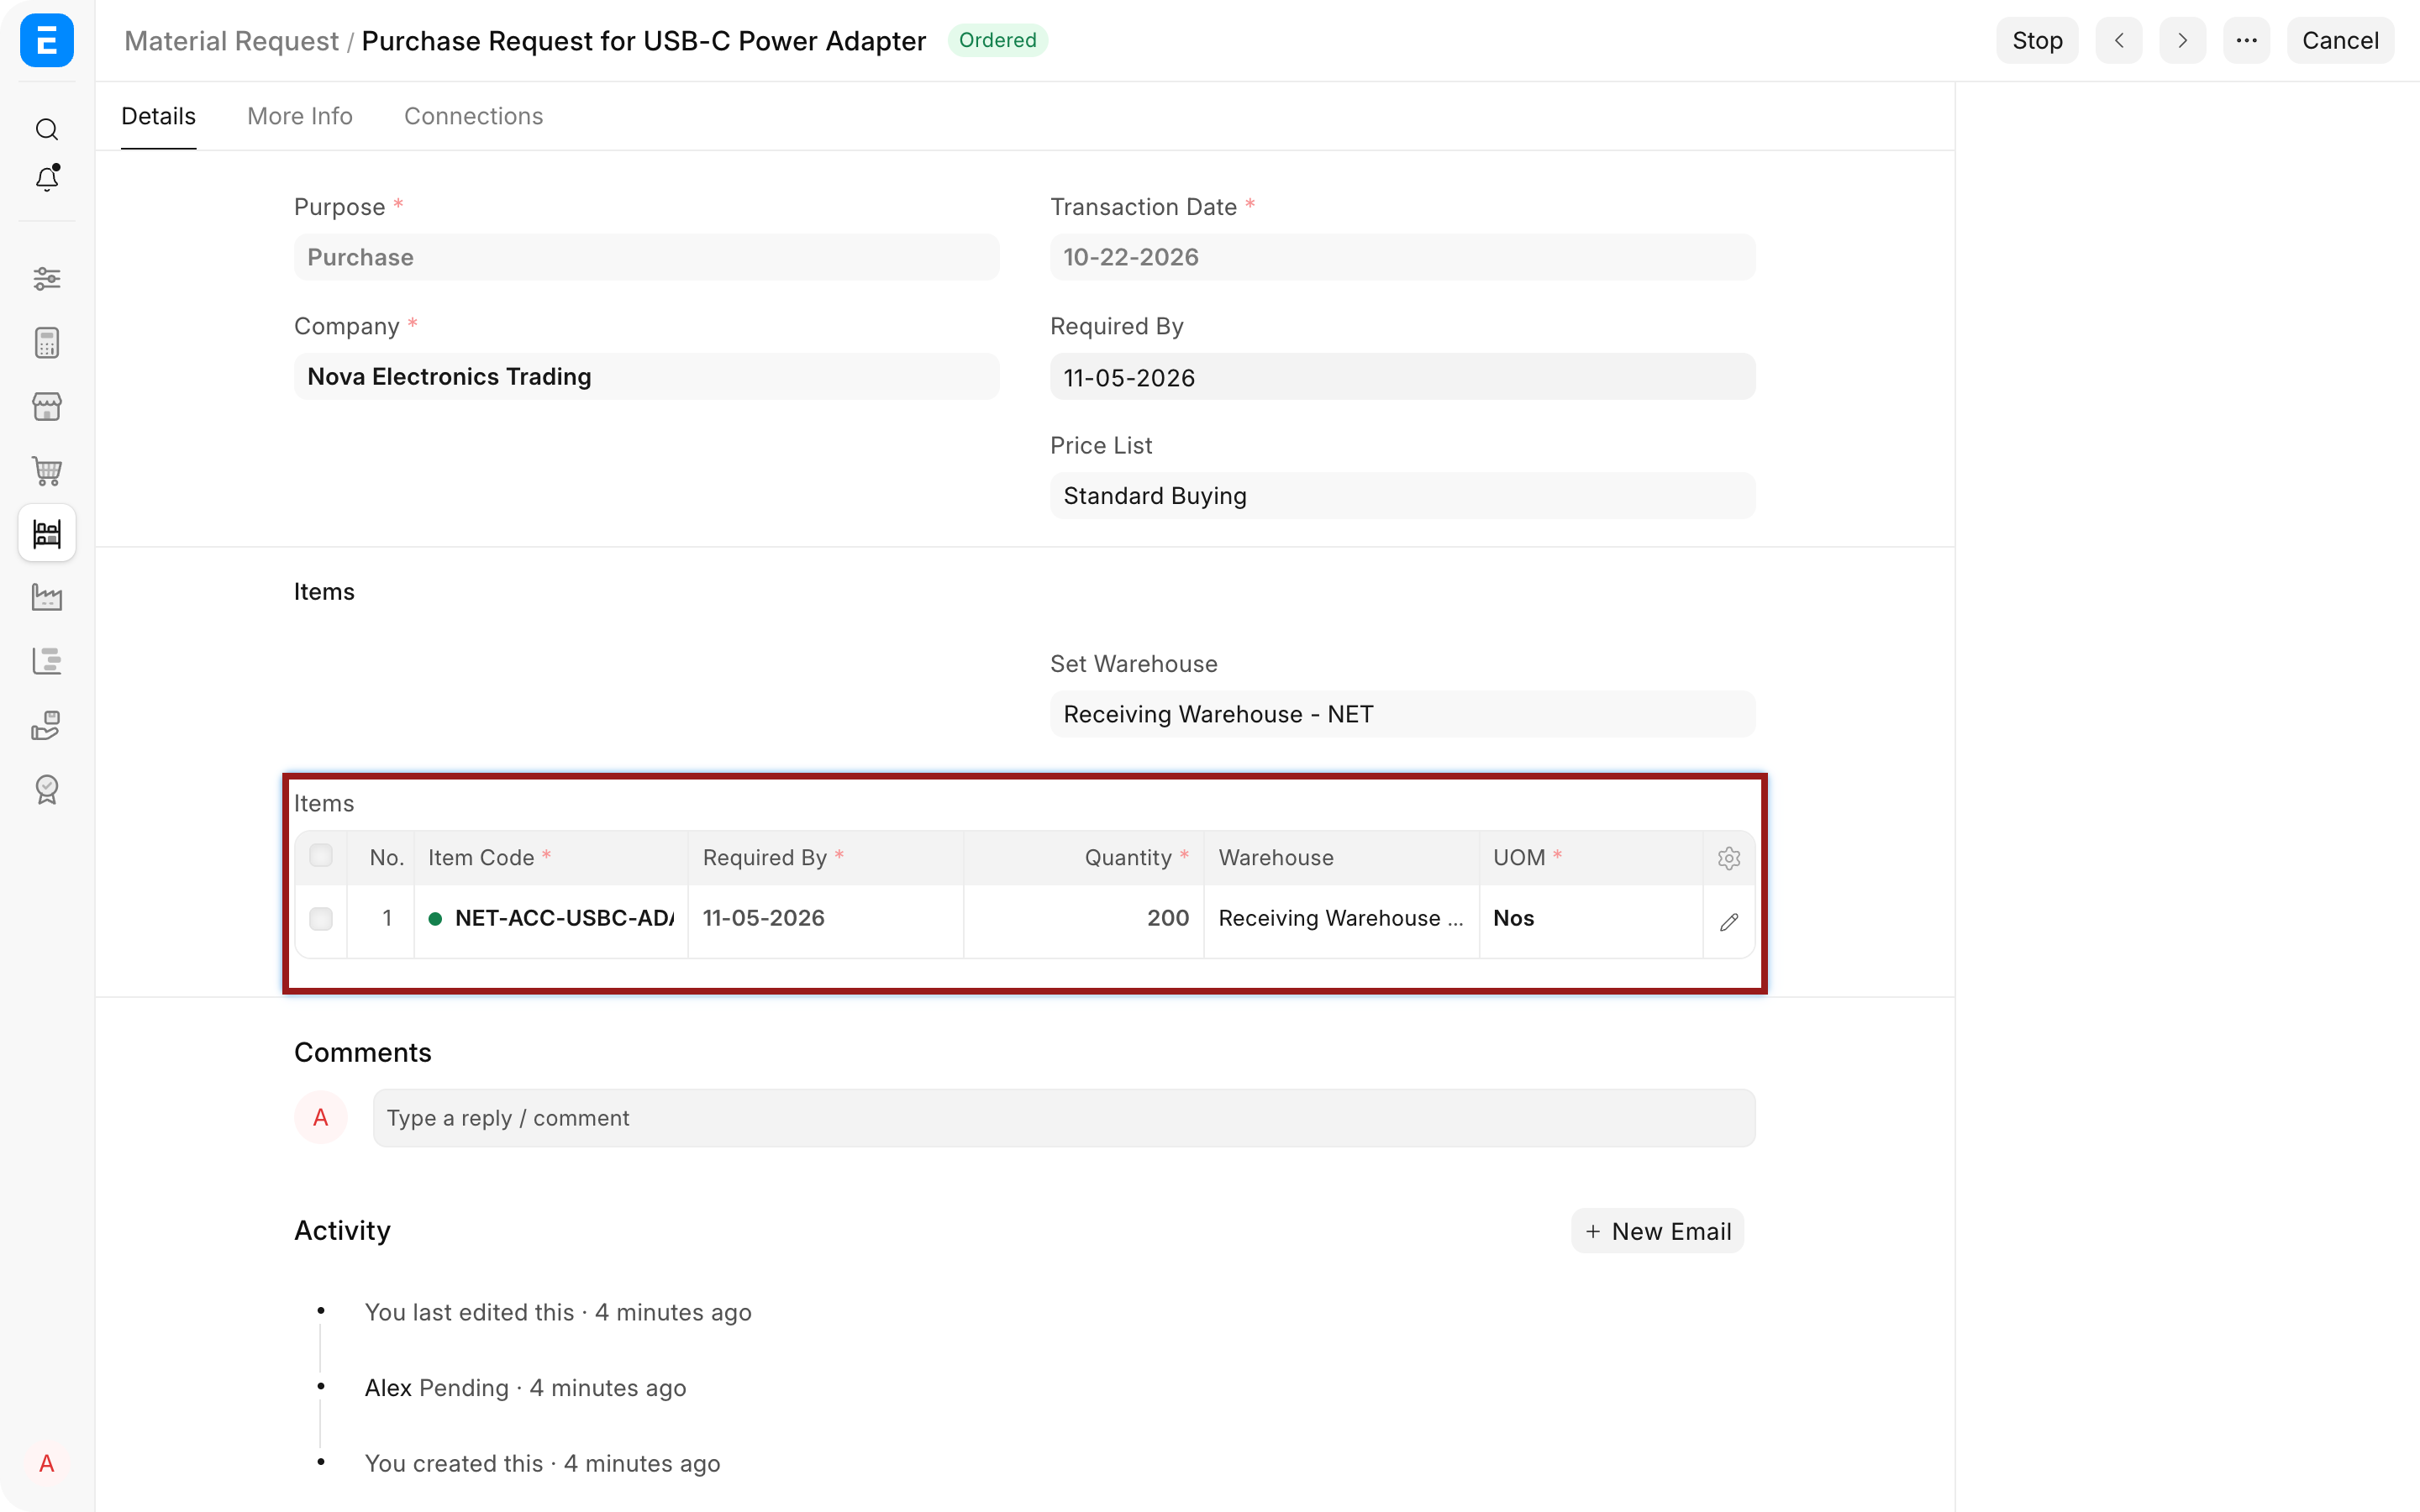Open the notifications bell icon
Screen dimensions: 2420x1512
[x=47, y=178]
